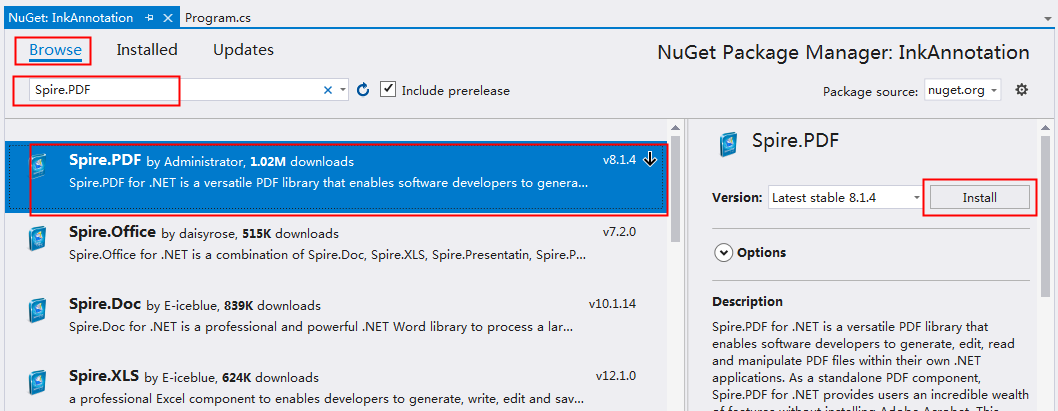Click the Spire.Office package icon
Image resolution: width=1058 pixels, height=411 pixels.
click(37, 239)
